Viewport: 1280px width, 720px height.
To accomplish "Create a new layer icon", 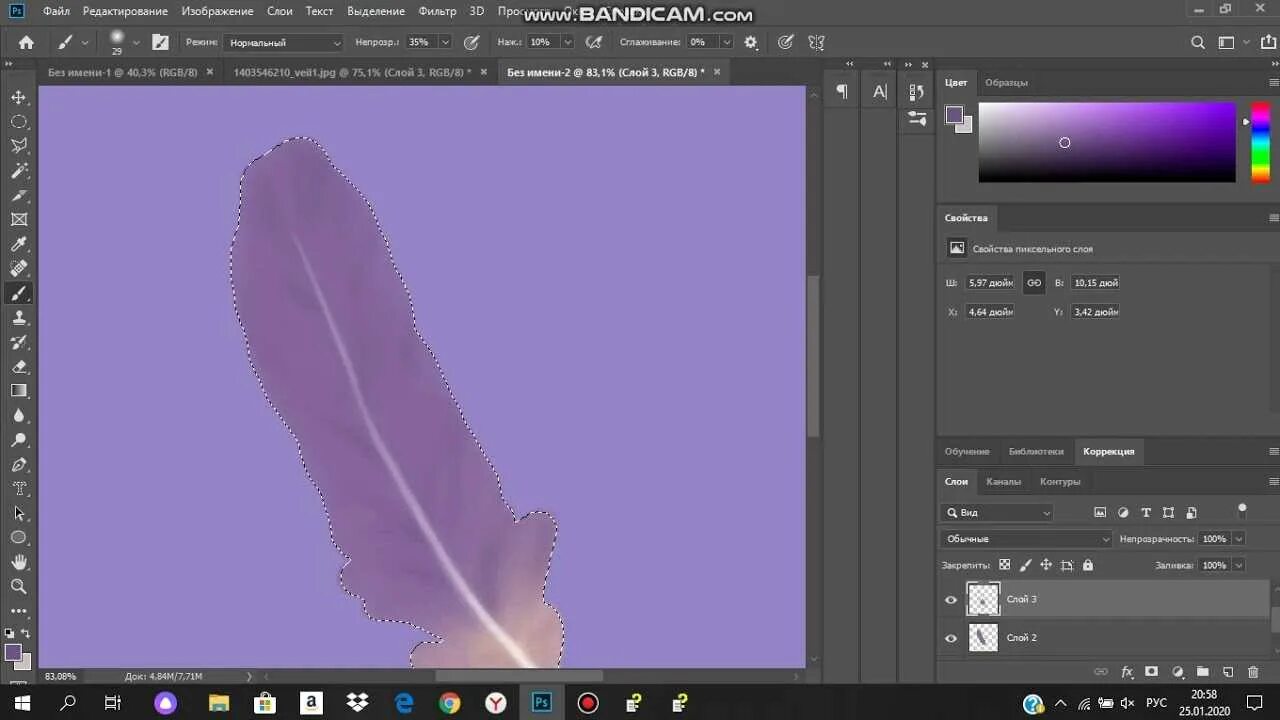I will click(1228, 672).
